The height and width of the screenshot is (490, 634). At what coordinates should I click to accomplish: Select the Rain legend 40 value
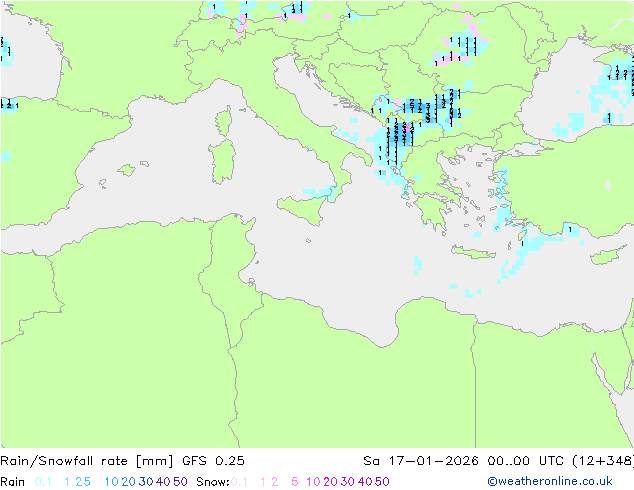(x=163, y=482)
